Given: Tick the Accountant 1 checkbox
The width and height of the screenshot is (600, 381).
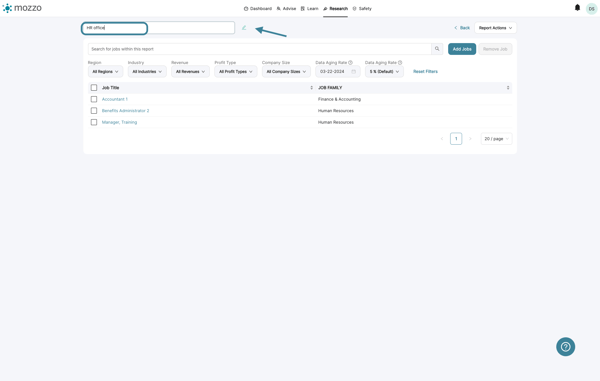Looking at the screenshot, I should [94, 99].
